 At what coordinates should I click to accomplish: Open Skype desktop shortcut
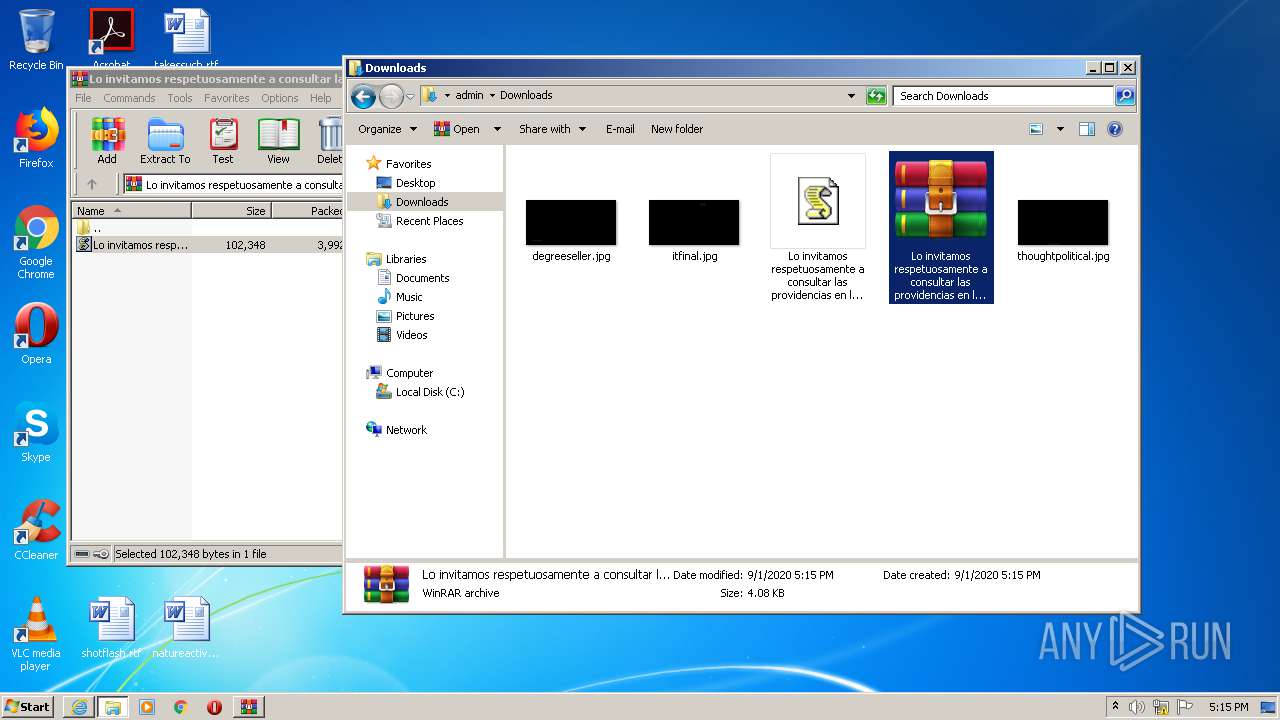point(36,432)
